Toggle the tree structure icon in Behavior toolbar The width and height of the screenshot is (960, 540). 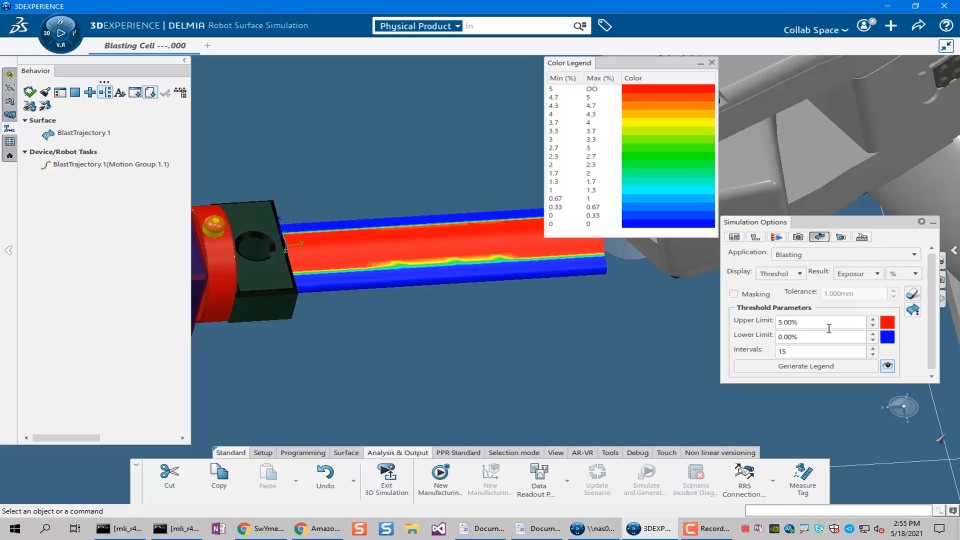pyautogui.click(x=105, y=92)
